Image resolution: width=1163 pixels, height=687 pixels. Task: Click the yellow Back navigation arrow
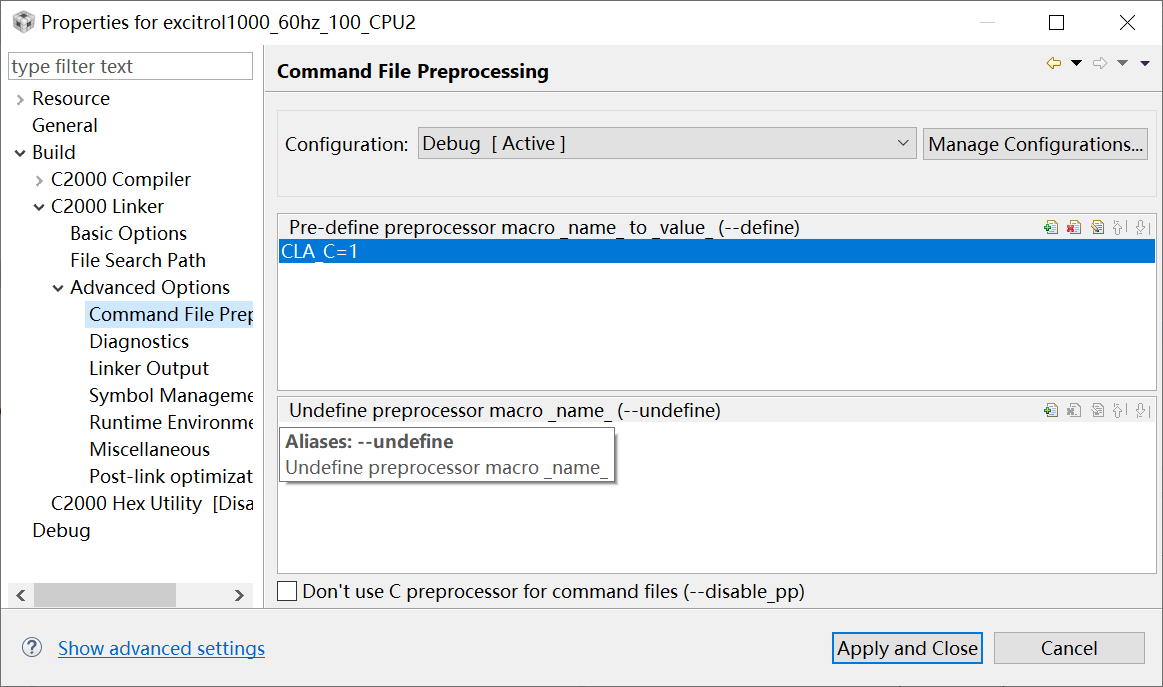pos(1053,64)
